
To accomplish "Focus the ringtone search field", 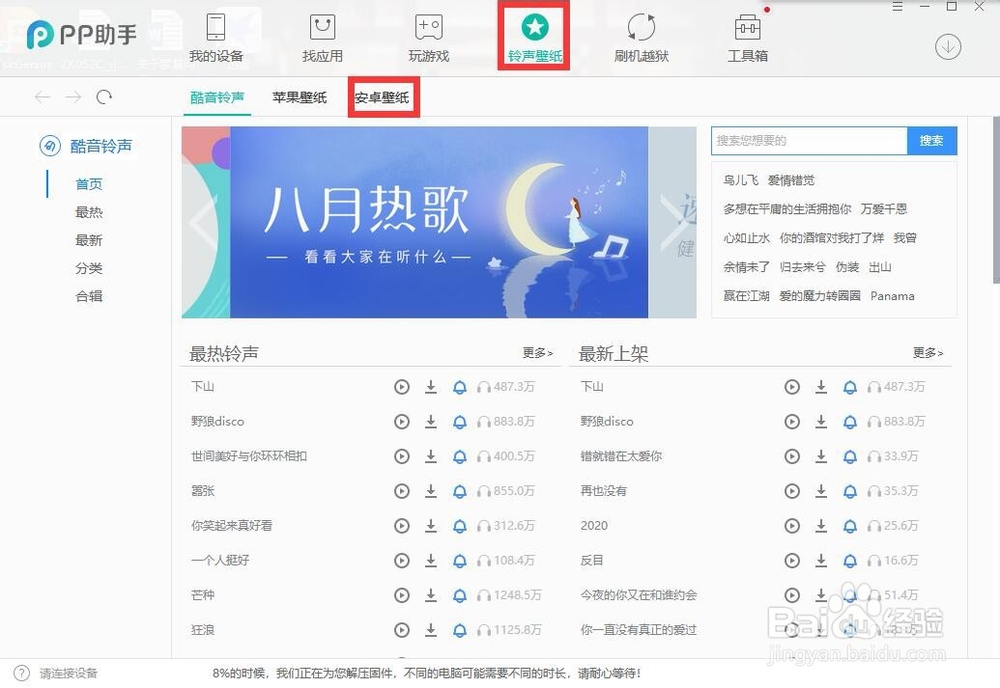I will click(809, 140).
